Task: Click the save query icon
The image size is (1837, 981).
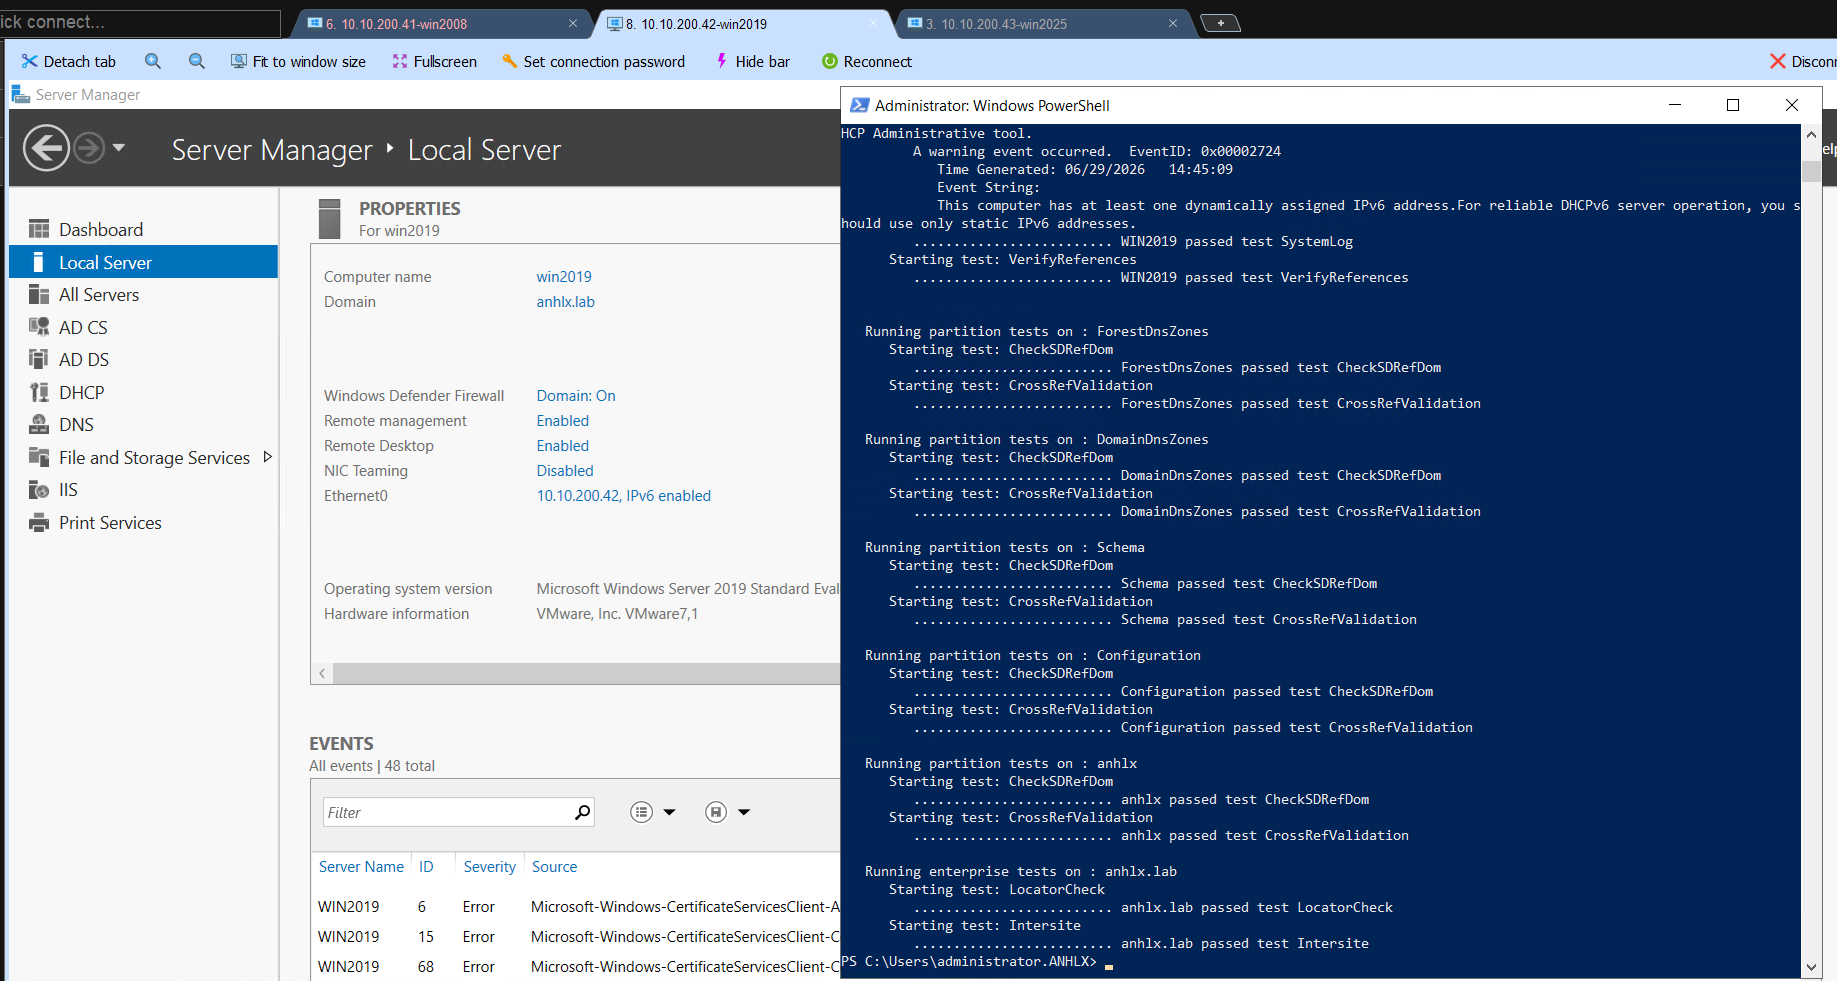Action: [716, 812]
